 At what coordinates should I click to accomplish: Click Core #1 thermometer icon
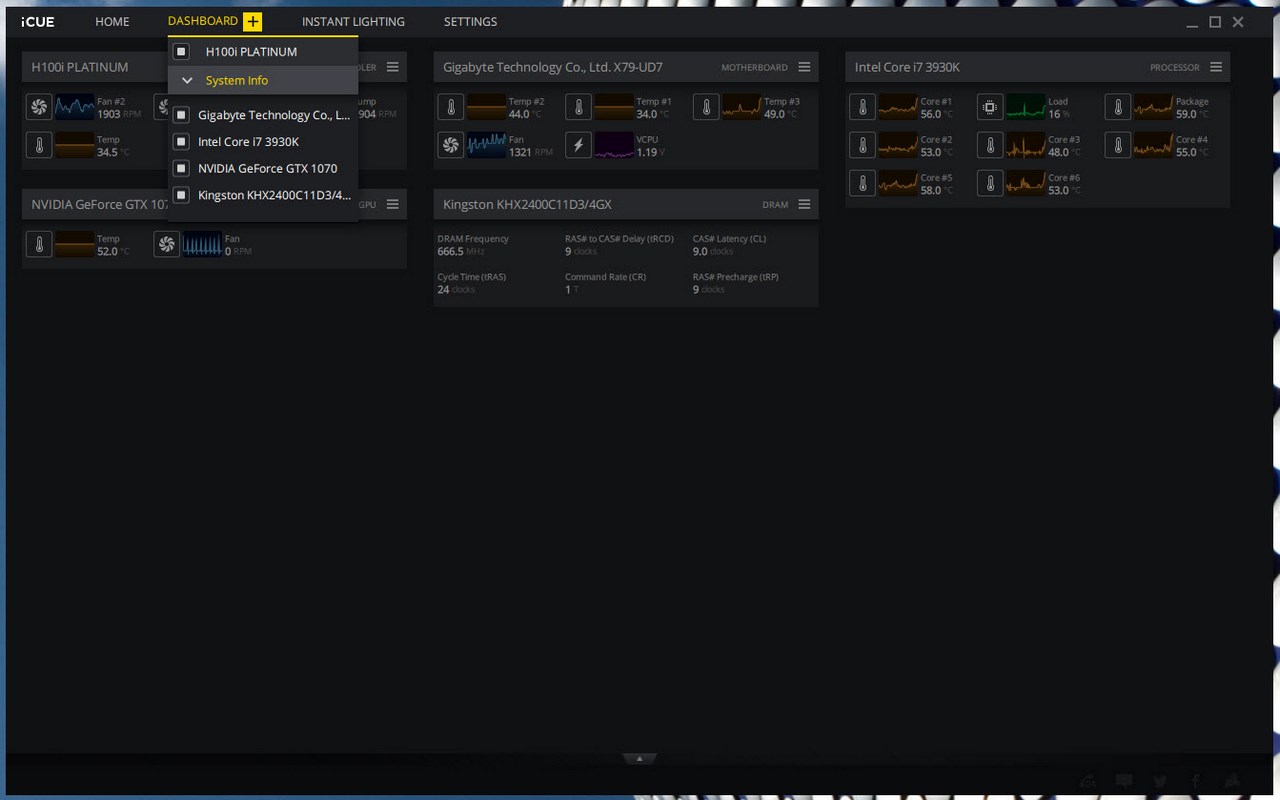click(x=862, y=107)
